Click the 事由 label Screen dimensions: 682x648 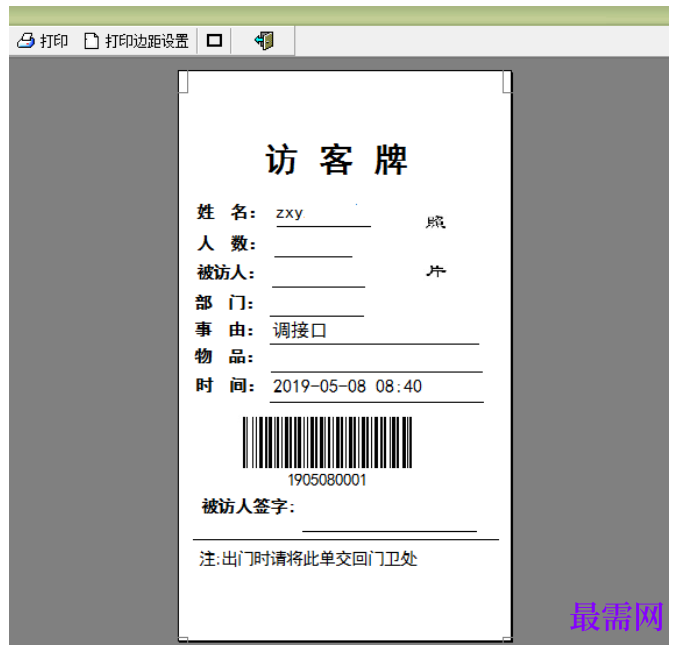tap(224, 330)
